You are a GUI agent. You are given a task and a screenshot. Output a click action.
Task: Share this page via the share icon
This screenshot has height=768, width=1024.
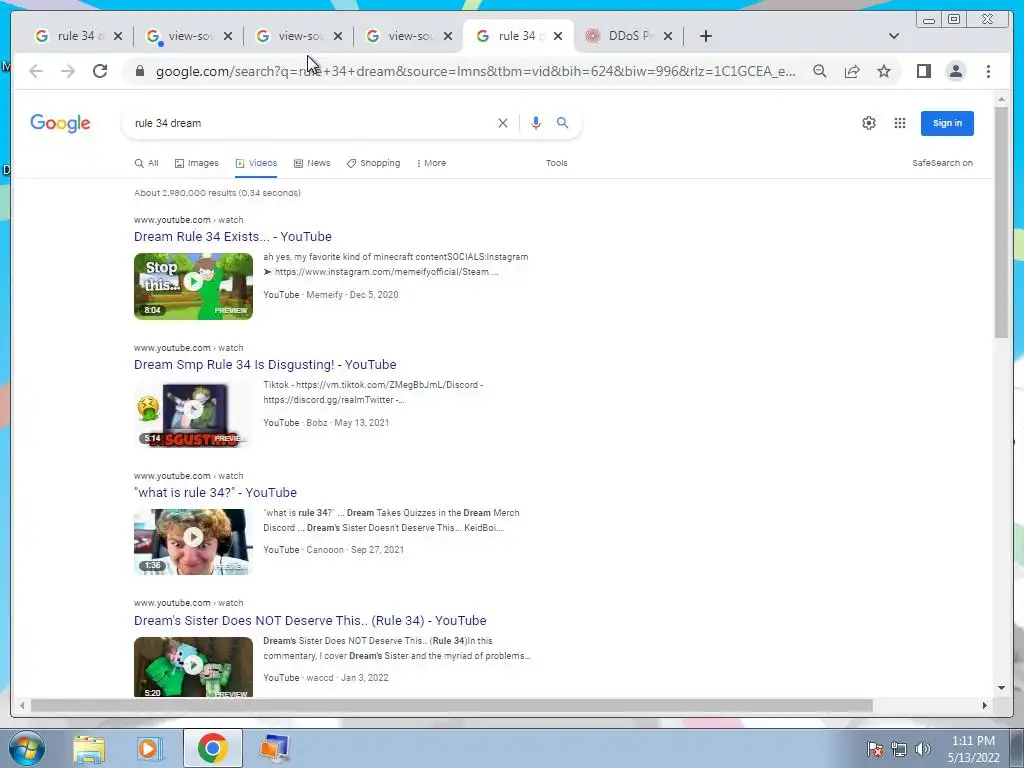[x=852, y=71]
